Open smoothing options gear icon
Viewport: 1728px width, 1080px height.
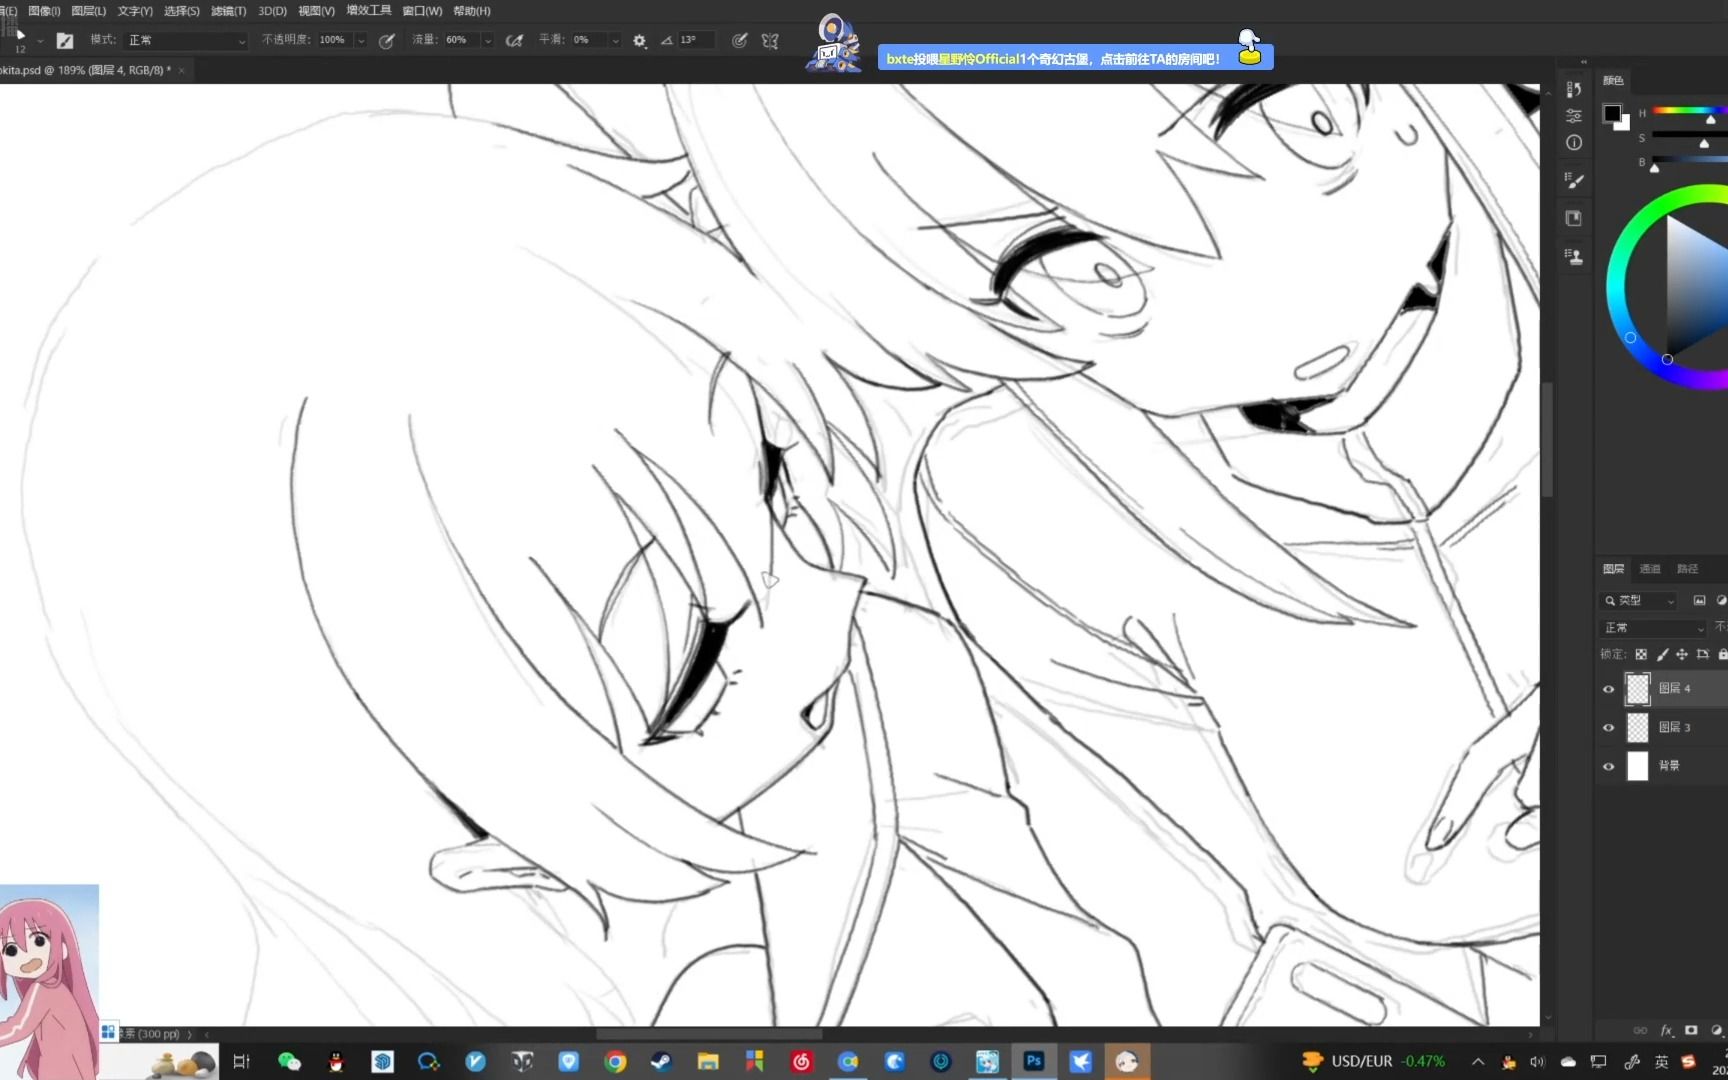[640, 41]
